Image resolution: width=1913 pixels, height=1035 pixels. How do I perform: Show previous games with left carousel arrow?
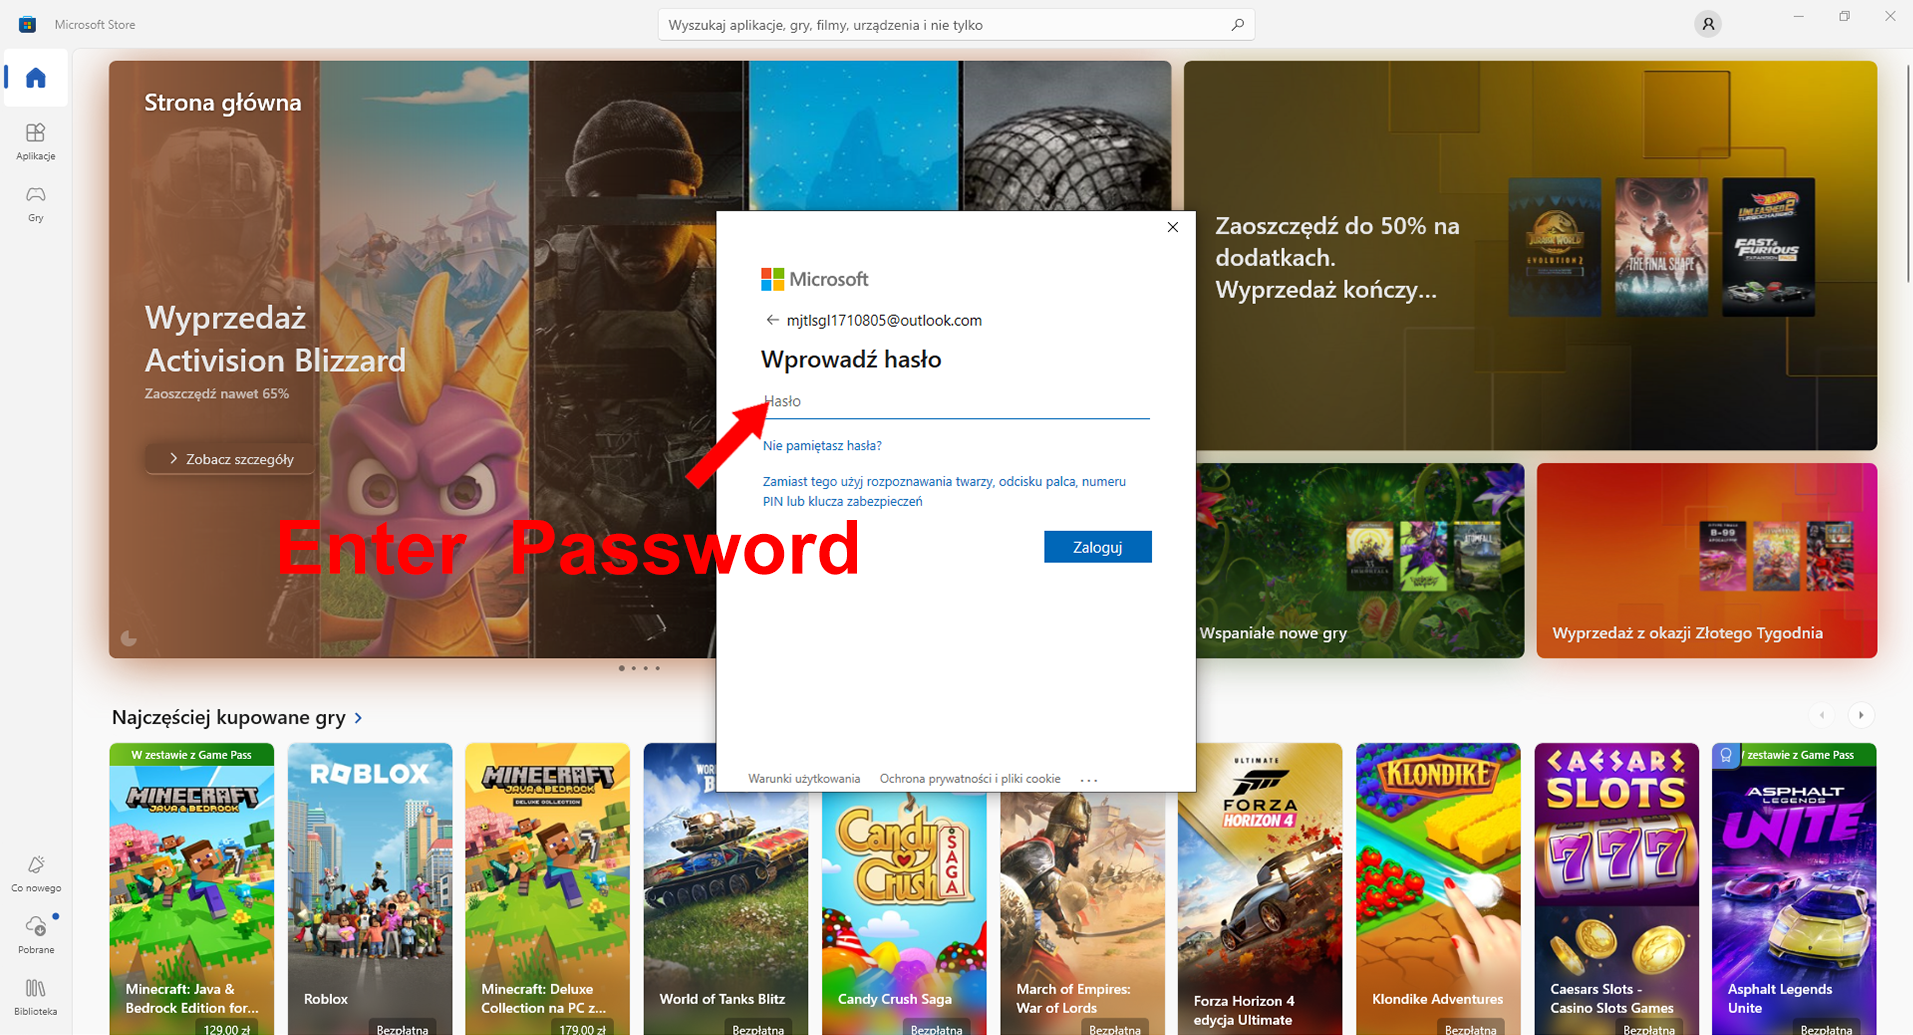click(1822, 715)
